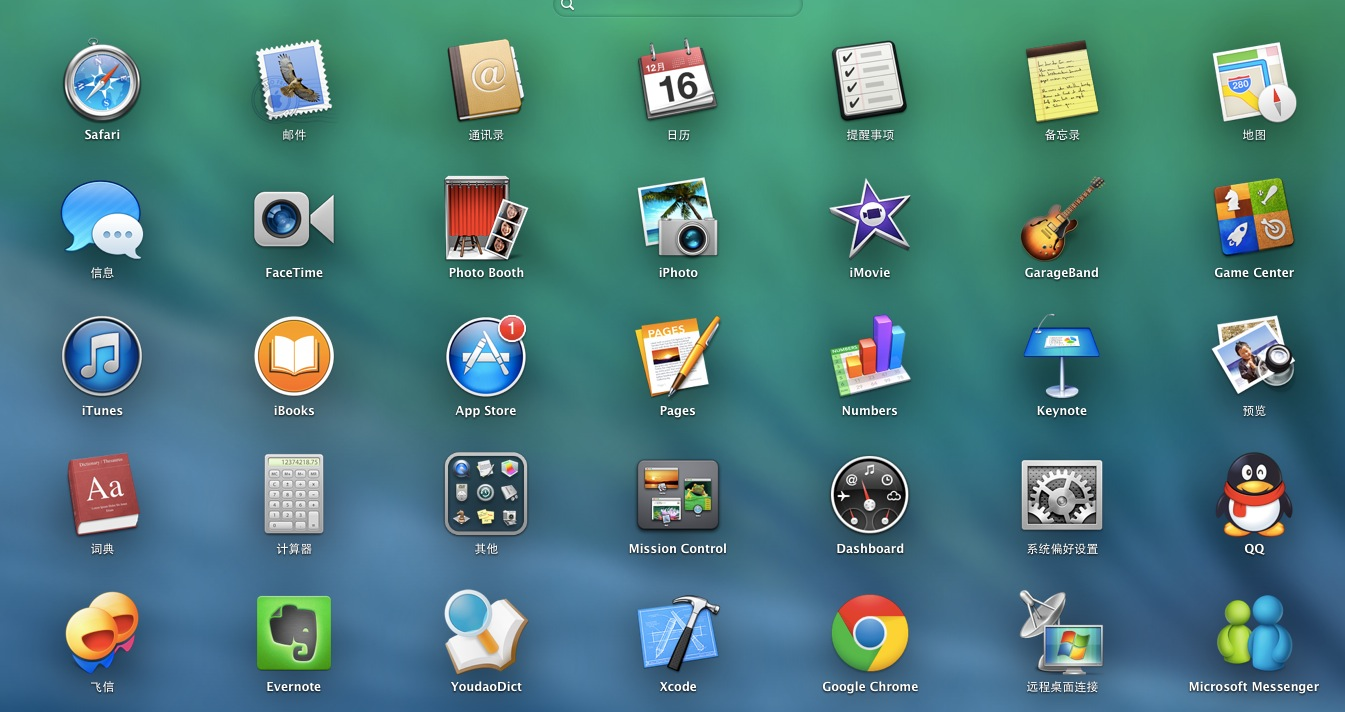Open Dashboard gauge icon
The width and height of the screenshot is (1345, 712).
870,495
